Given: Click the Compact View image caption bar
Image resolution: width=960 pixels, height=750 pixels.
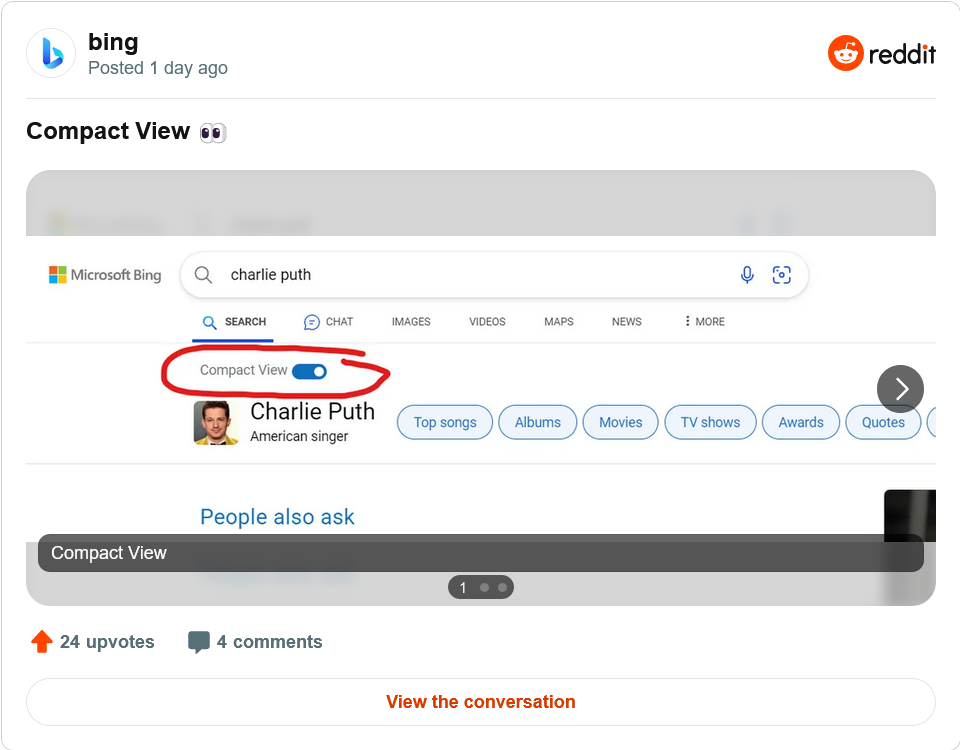Looking at the screenshot, I should click(x=481, y=553).
